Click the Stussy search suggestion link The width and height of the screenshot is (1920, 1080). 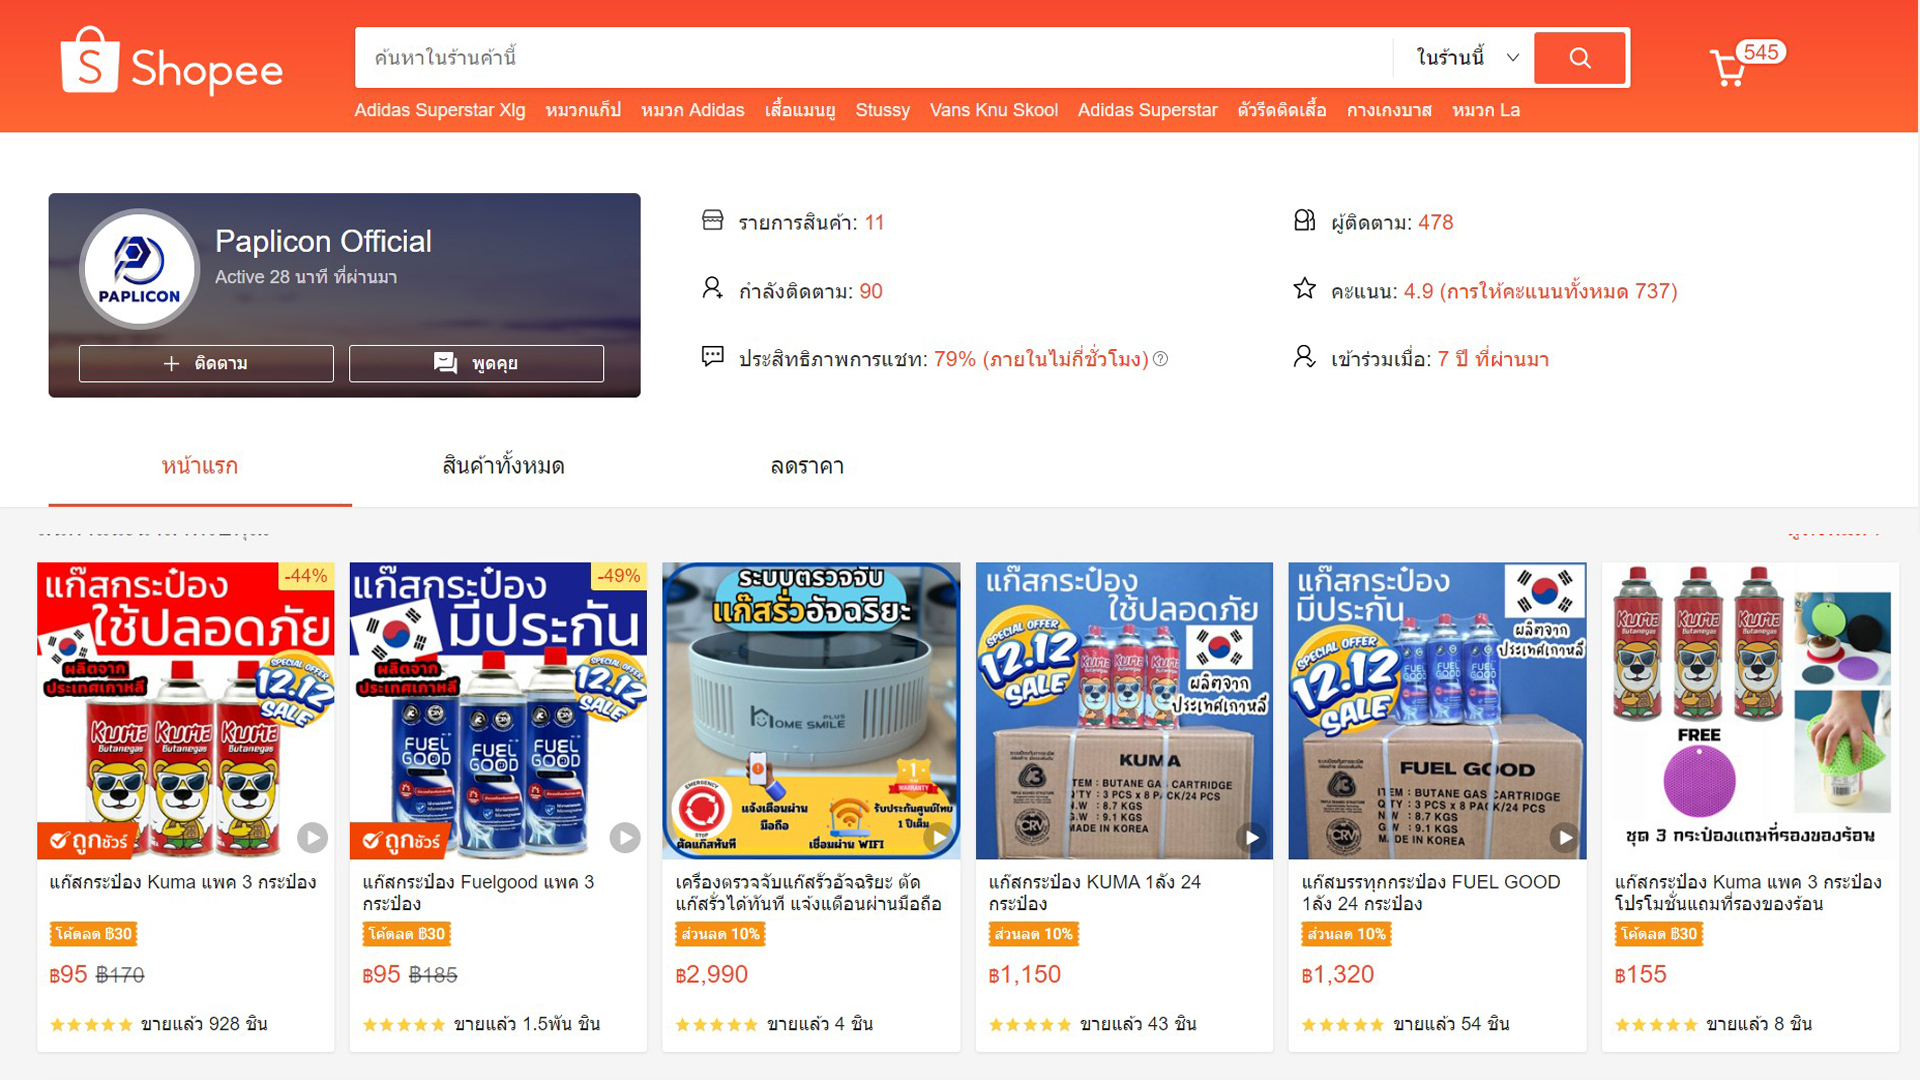882,110
